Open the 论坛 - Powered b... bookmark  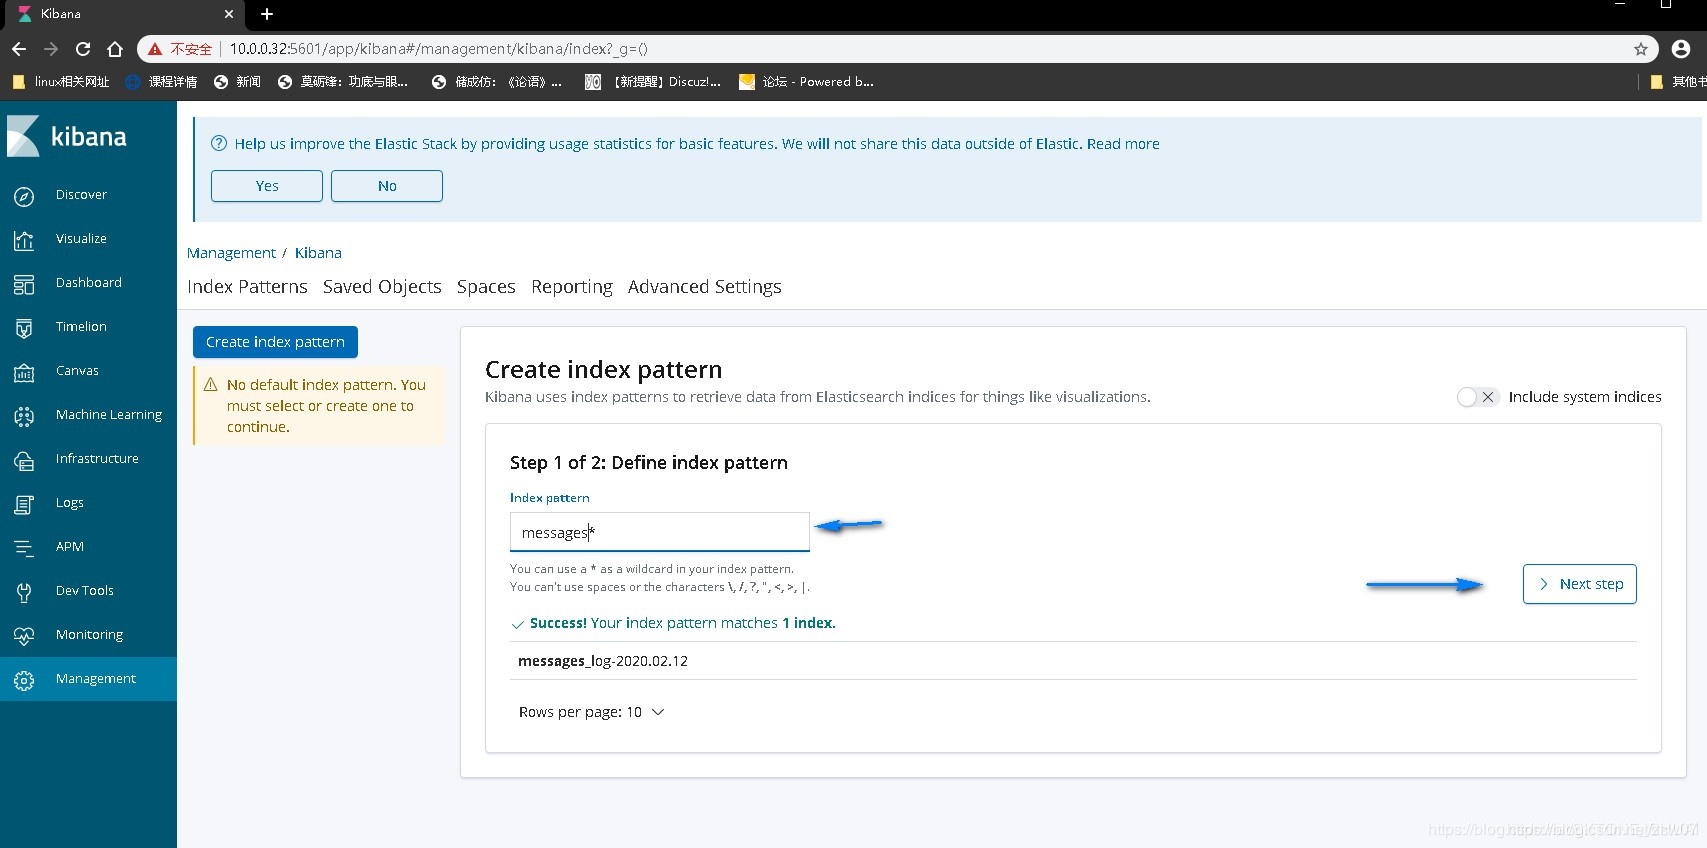tap(807, 82)
